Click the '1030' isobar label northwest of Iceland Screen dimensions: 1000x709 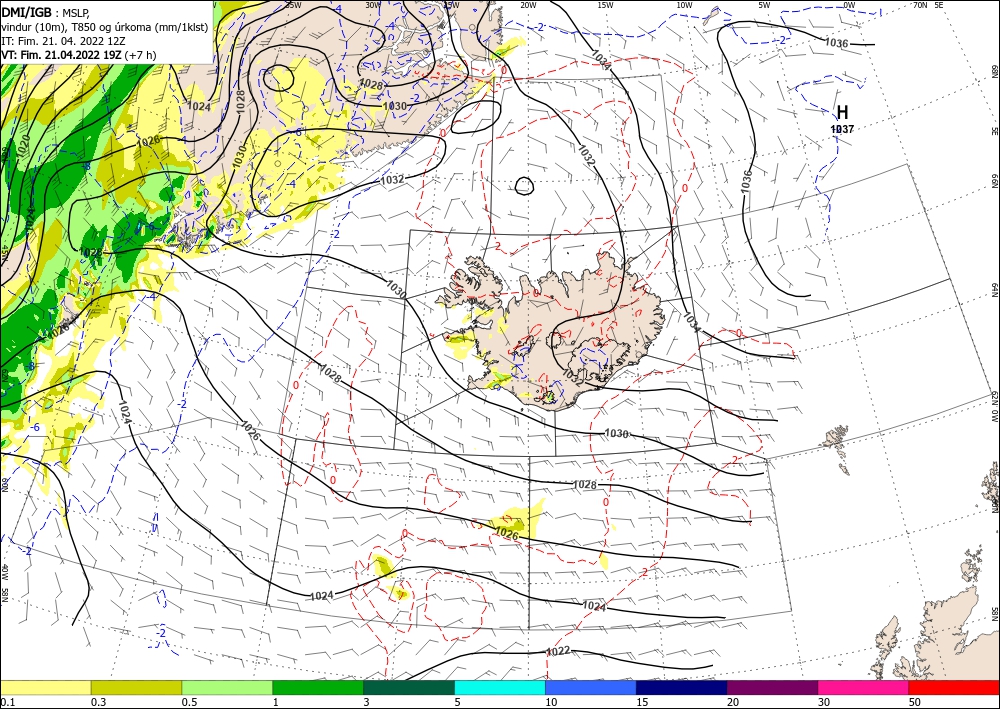tap(395, 291)
